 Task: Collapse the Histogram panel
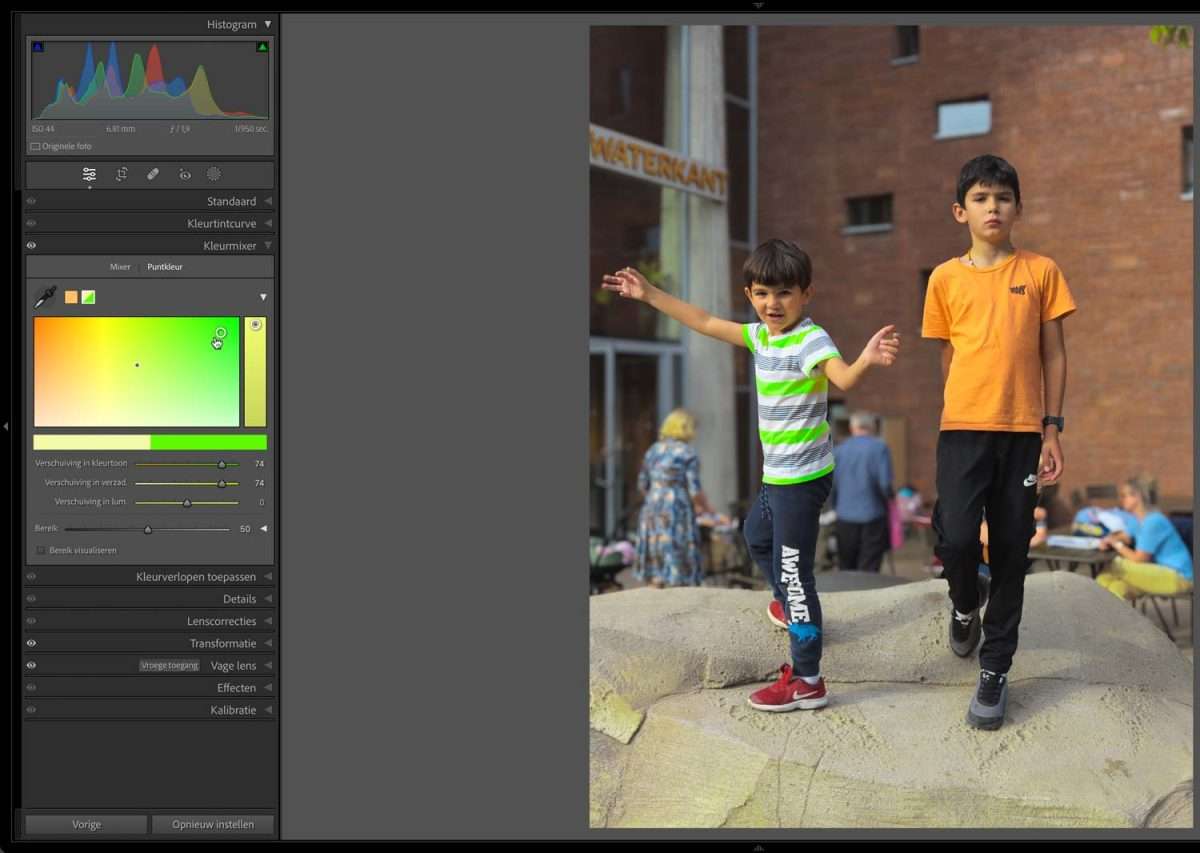(x=267, y=24)
